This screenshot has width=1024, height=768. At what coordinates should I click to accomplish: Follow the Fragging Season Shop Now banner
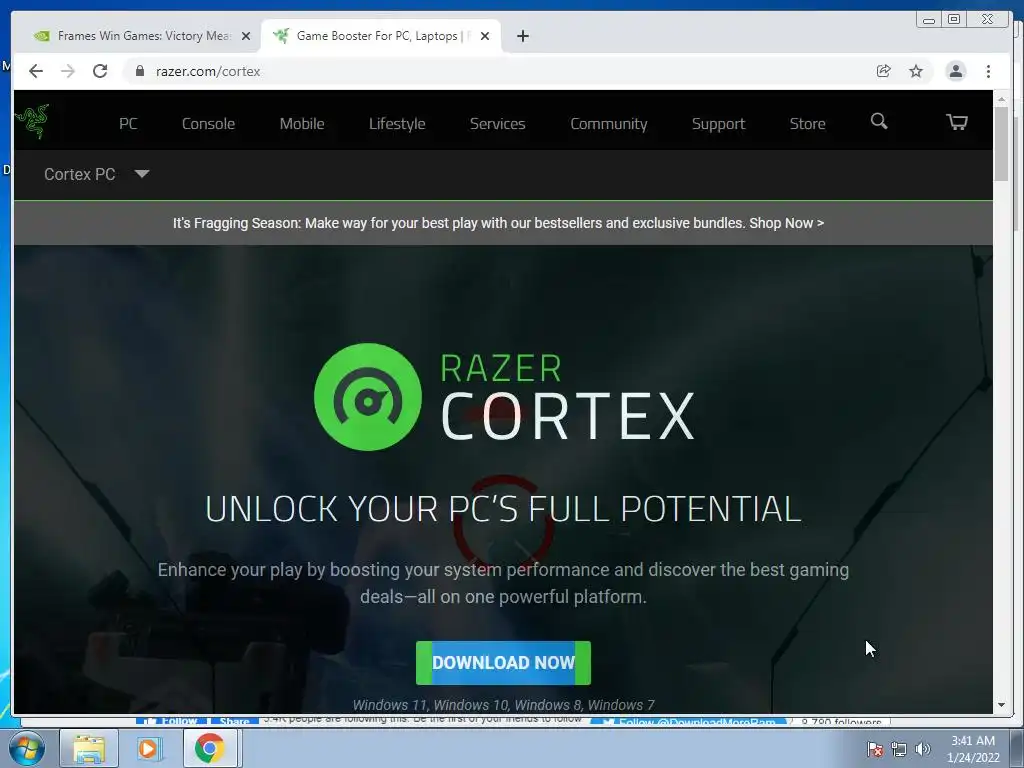click(498, 223)
